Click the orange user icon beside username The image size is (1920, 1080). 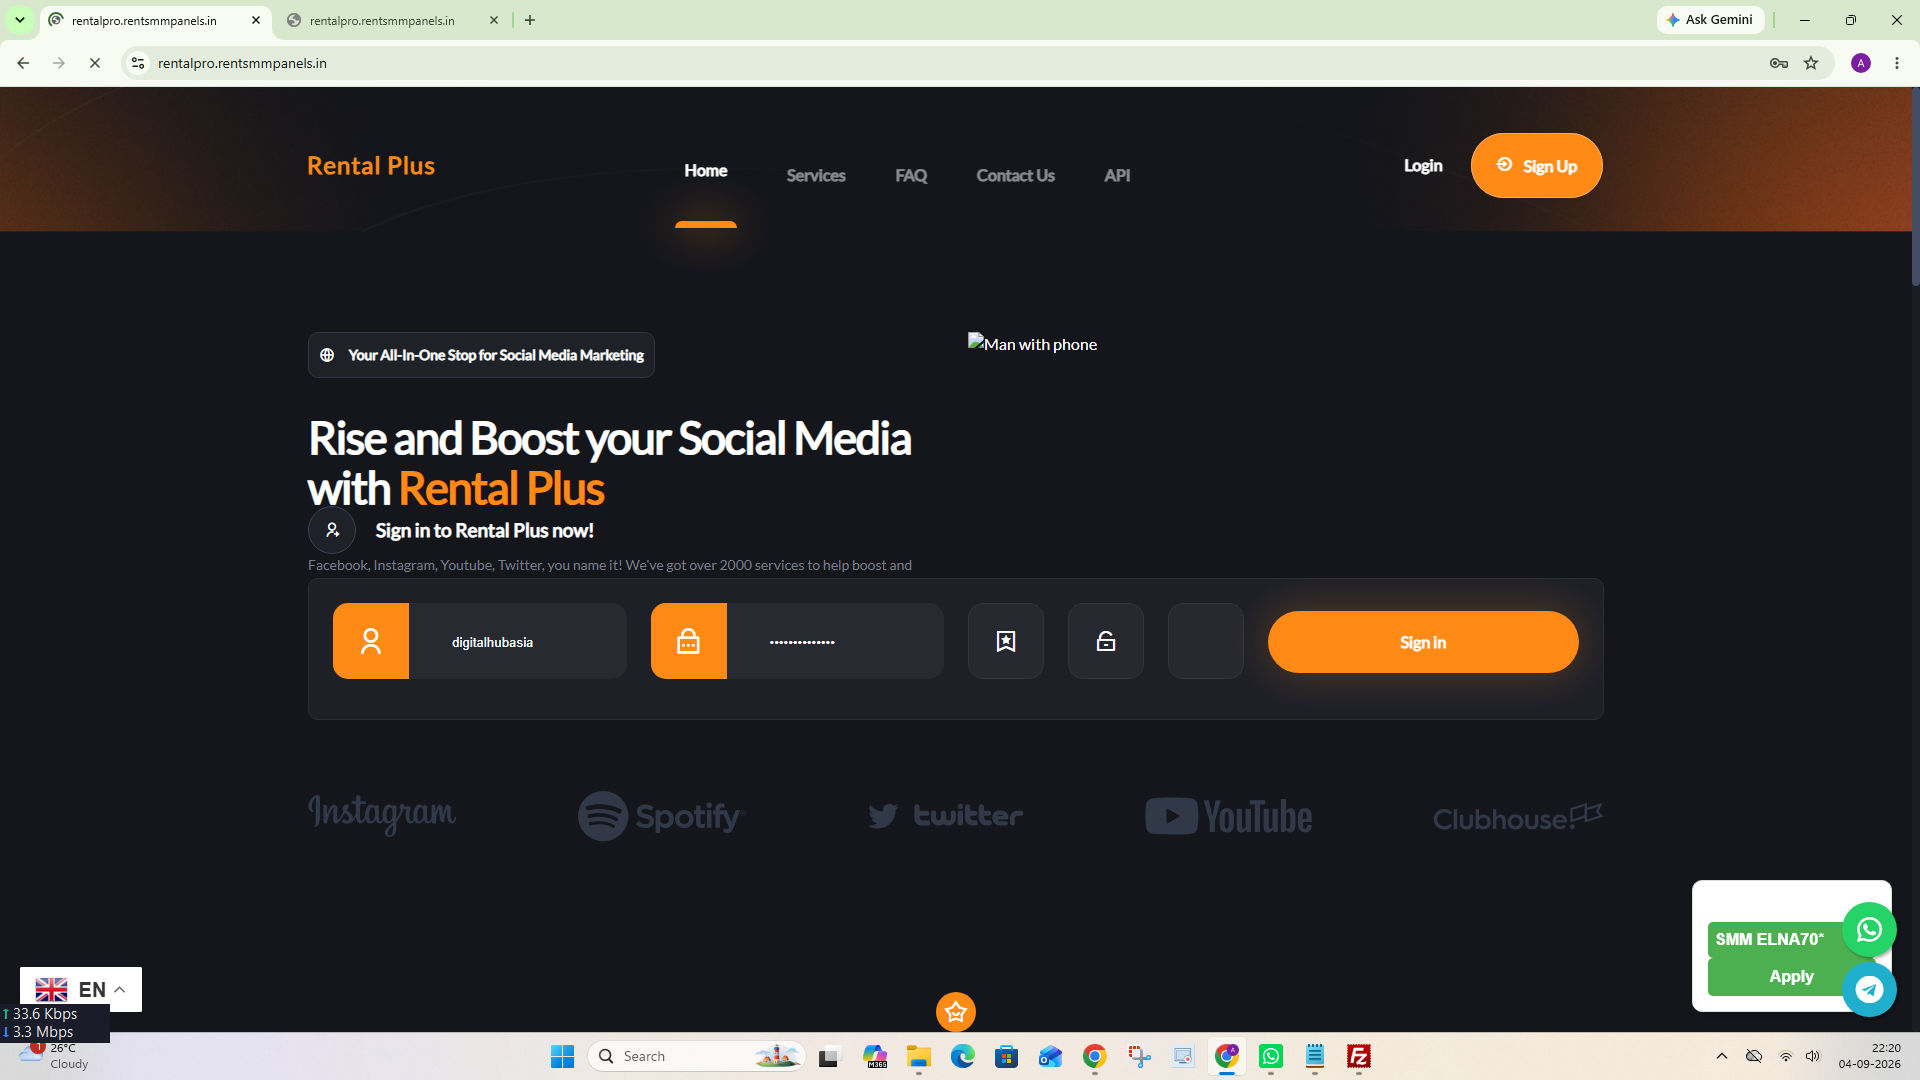371,641
